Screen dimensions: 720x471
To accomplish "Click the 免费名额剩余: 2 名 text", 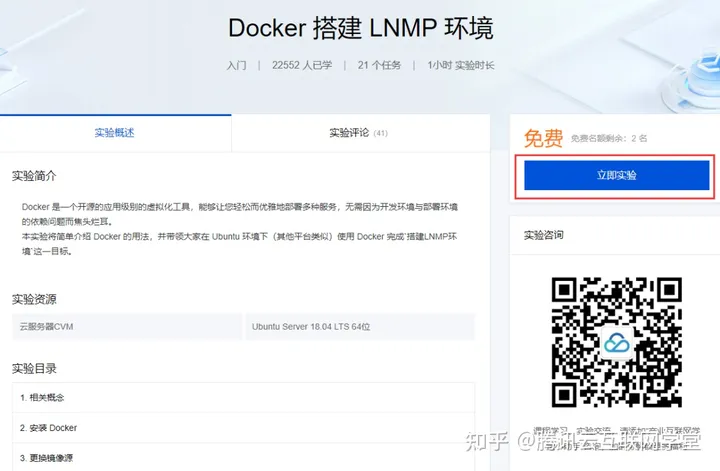I will point(609,138).
